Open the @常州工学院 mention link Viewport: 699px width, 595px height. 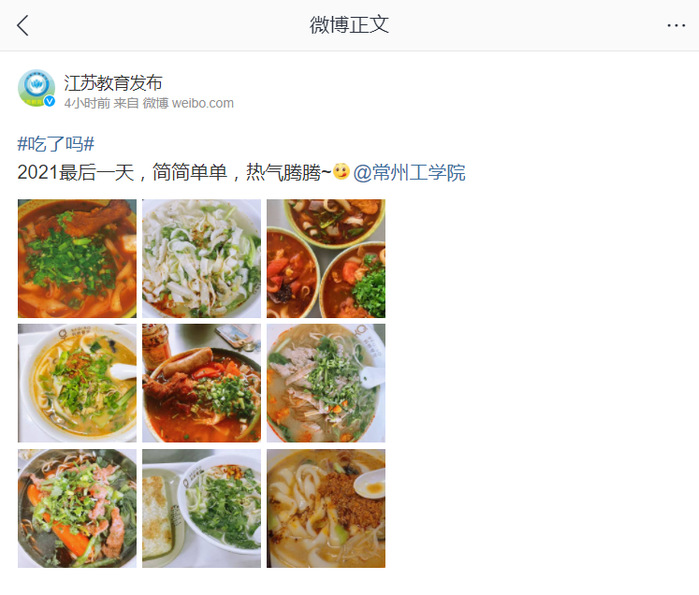(x=409, y=172)
